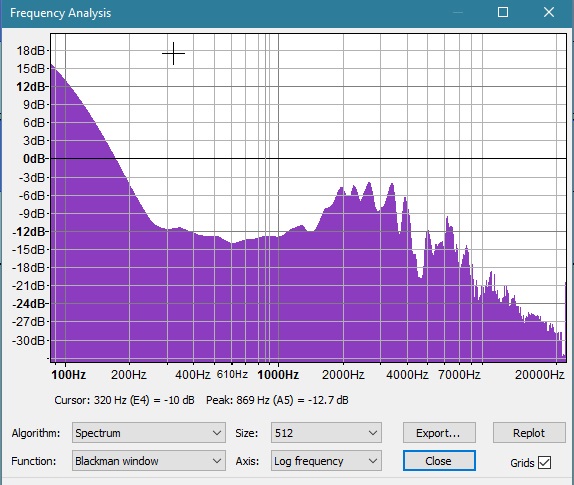Screen dimensions: 574x485
Task: Click the Peak readout showing 869 Hz
Action: tap(277, 400)
